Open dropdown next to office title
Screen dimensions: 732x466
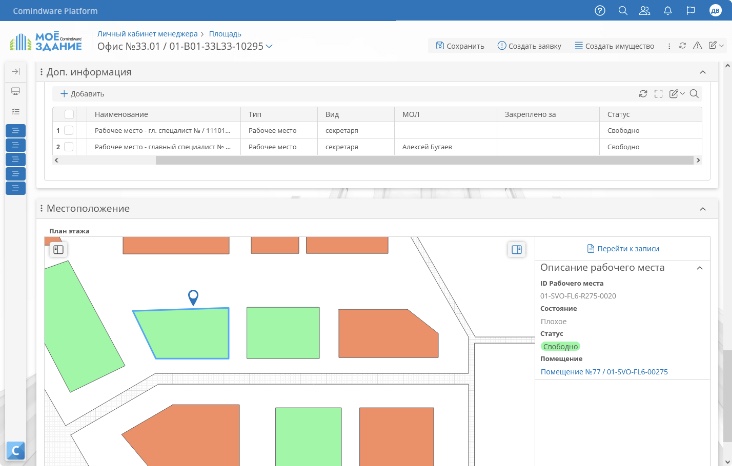pyautogui.click(x=269, y=46)
